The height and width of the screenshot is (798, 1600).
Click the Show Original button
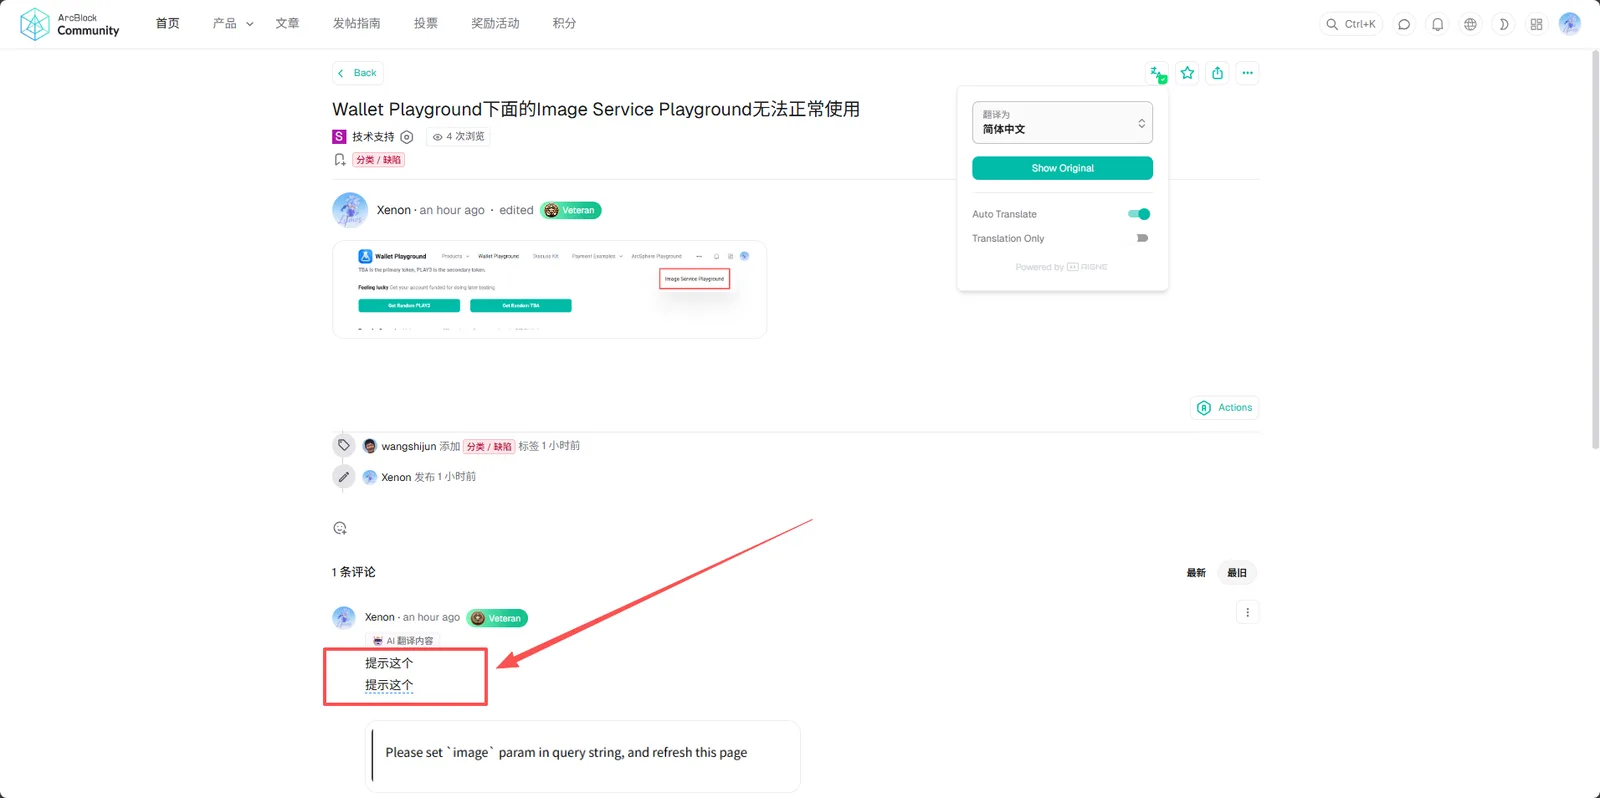(1062, 168)
